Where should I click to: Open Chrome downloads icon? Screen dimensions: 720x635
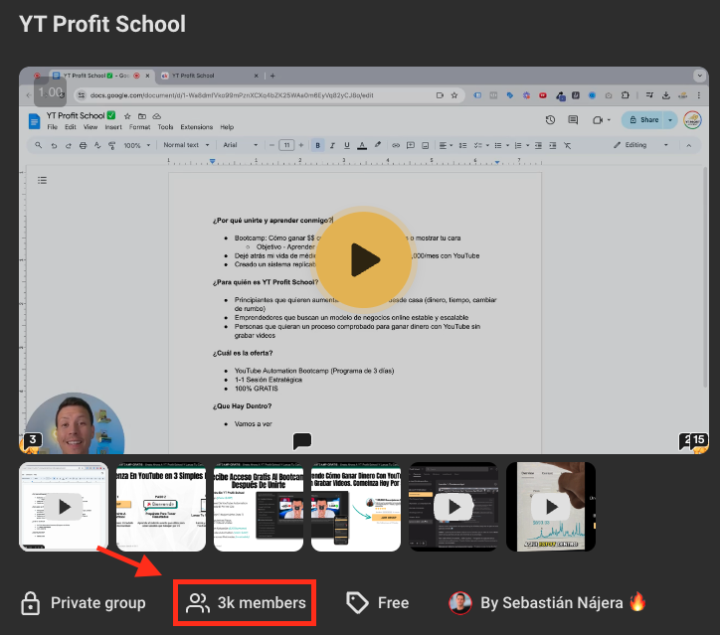pos(666,96)
